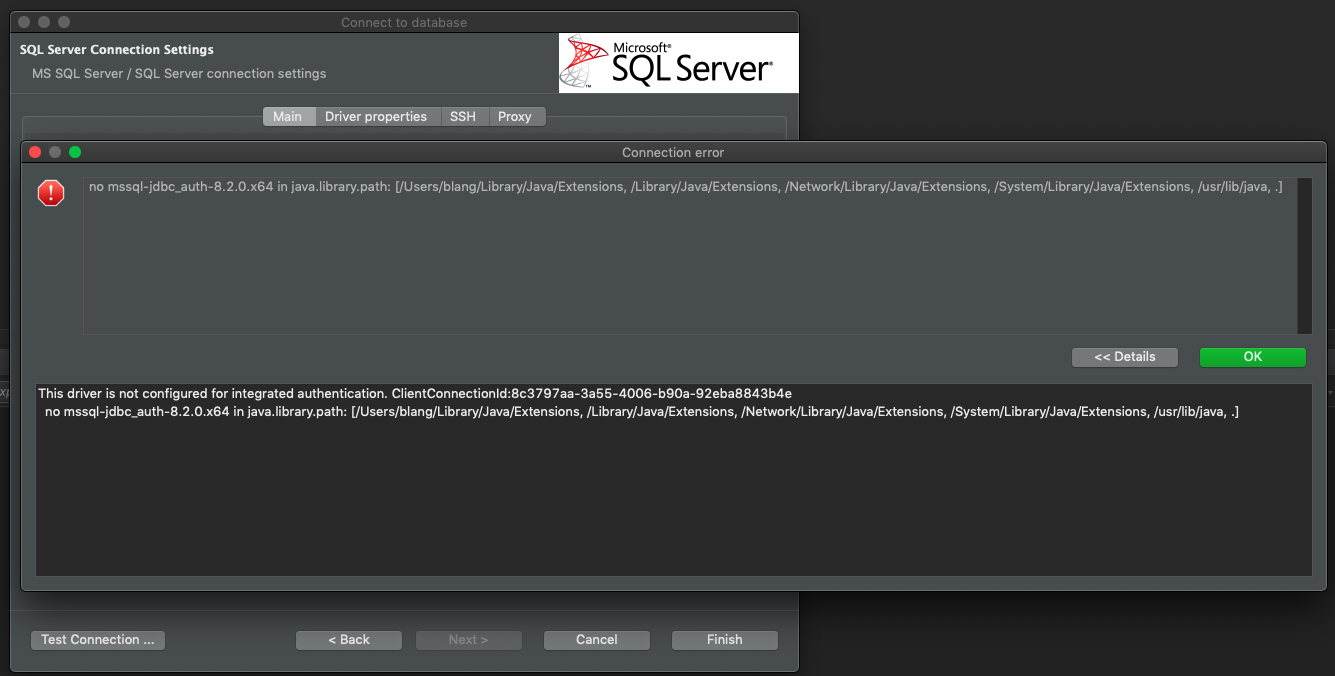Click the Microsoft SQL Server logo
This screenshot has width=1335, height=676.
[x=678, y=62]
